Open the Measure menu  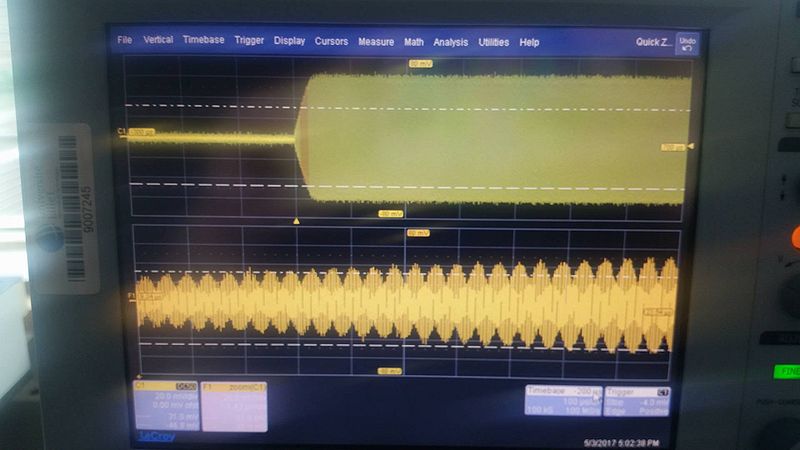[x=376, y=42]
